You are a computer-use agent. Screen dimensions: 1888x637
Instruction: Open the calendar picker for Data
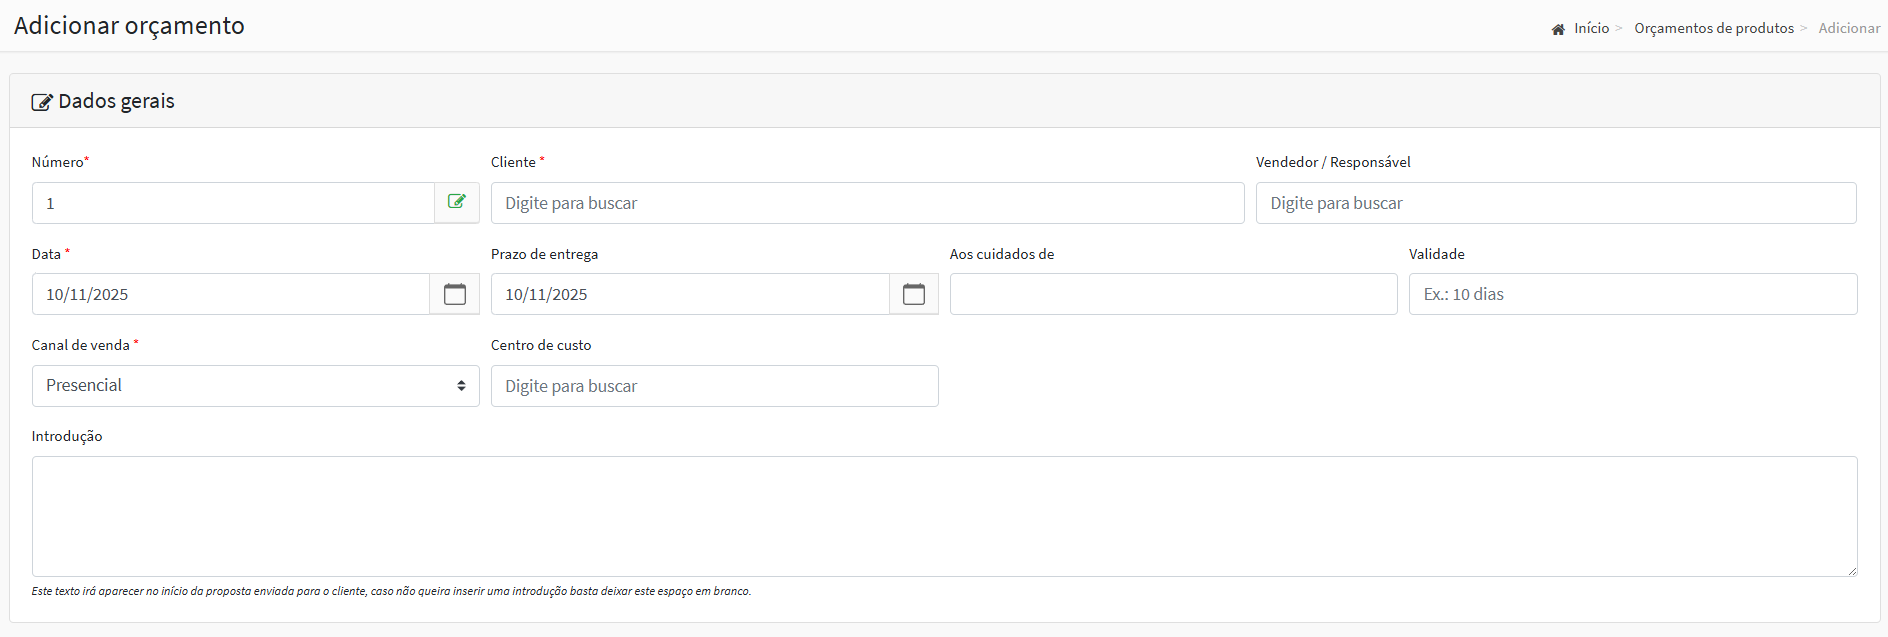tap(455, 294)
